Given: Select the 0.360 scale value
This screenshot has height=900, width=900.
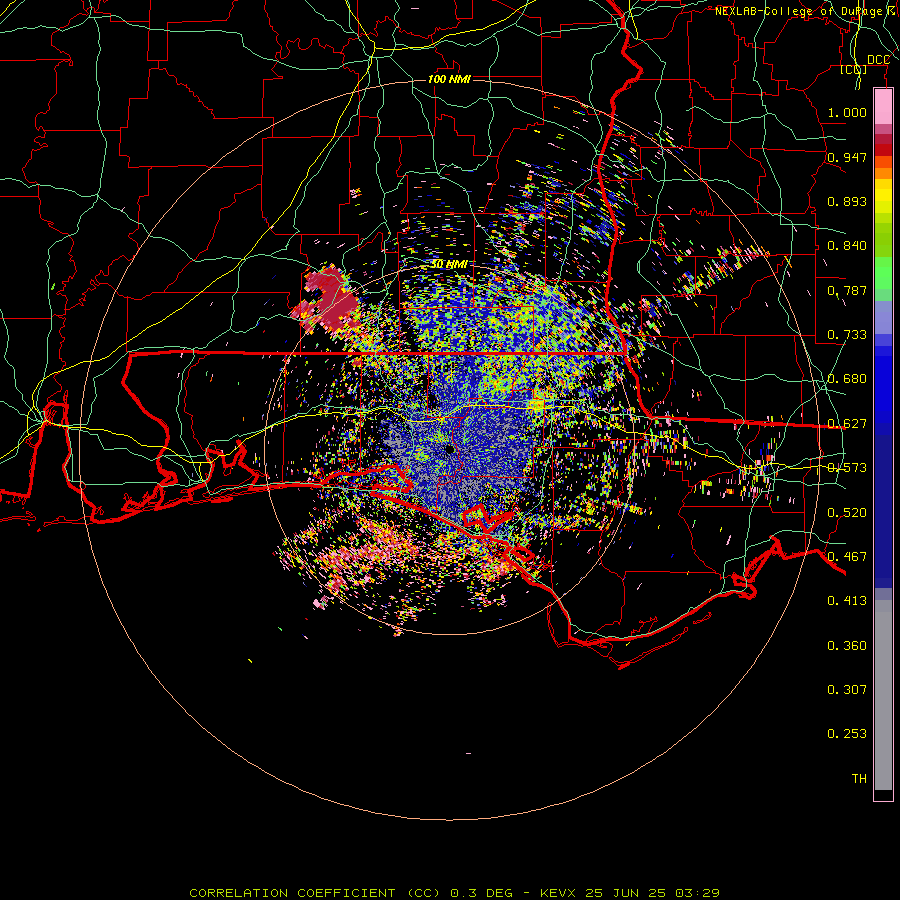Looking at the screenshot, I should click(847, 646).
